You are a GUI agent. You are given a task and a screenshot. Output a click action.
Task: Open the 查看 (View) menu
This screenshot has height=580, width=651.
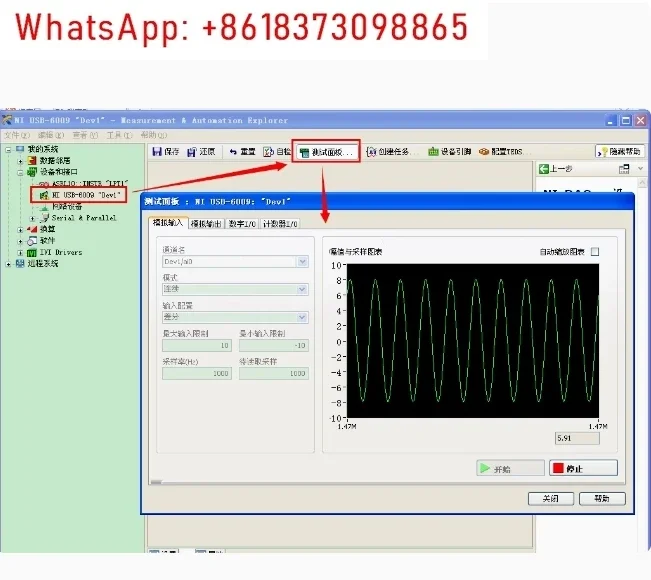pyautogui.click(x=85, y=135)
